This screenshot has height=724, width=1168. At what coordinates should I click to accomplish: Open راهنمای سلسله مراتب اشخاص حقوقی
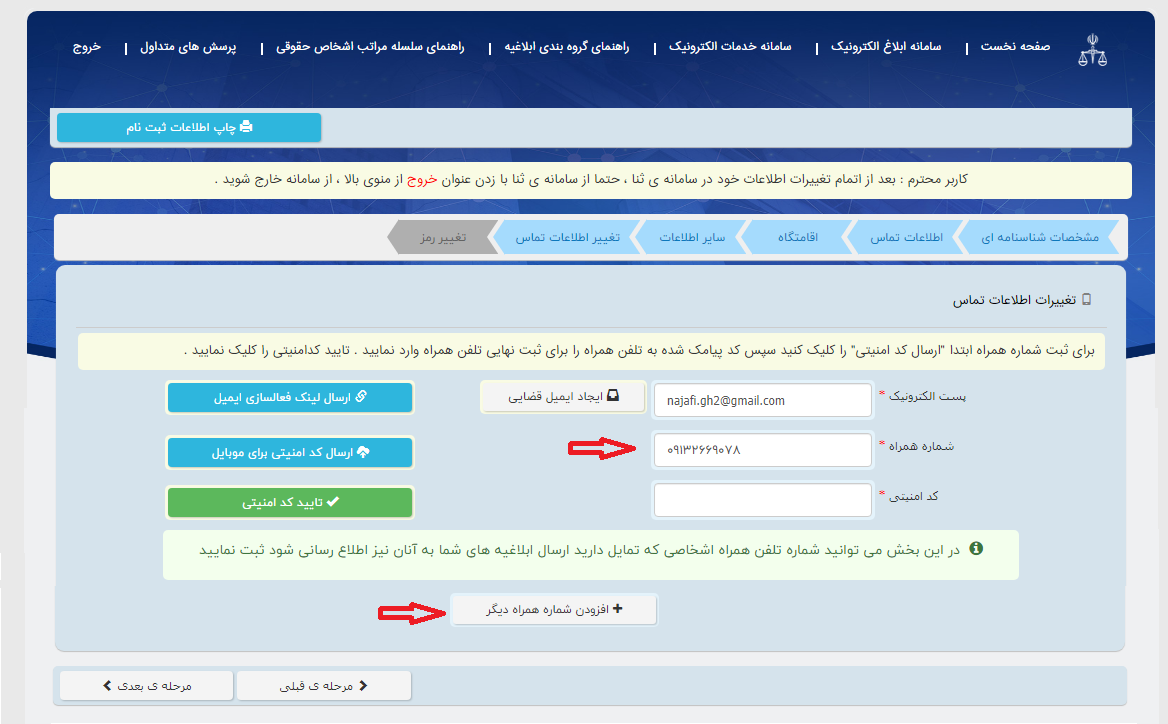click(370, 46)
